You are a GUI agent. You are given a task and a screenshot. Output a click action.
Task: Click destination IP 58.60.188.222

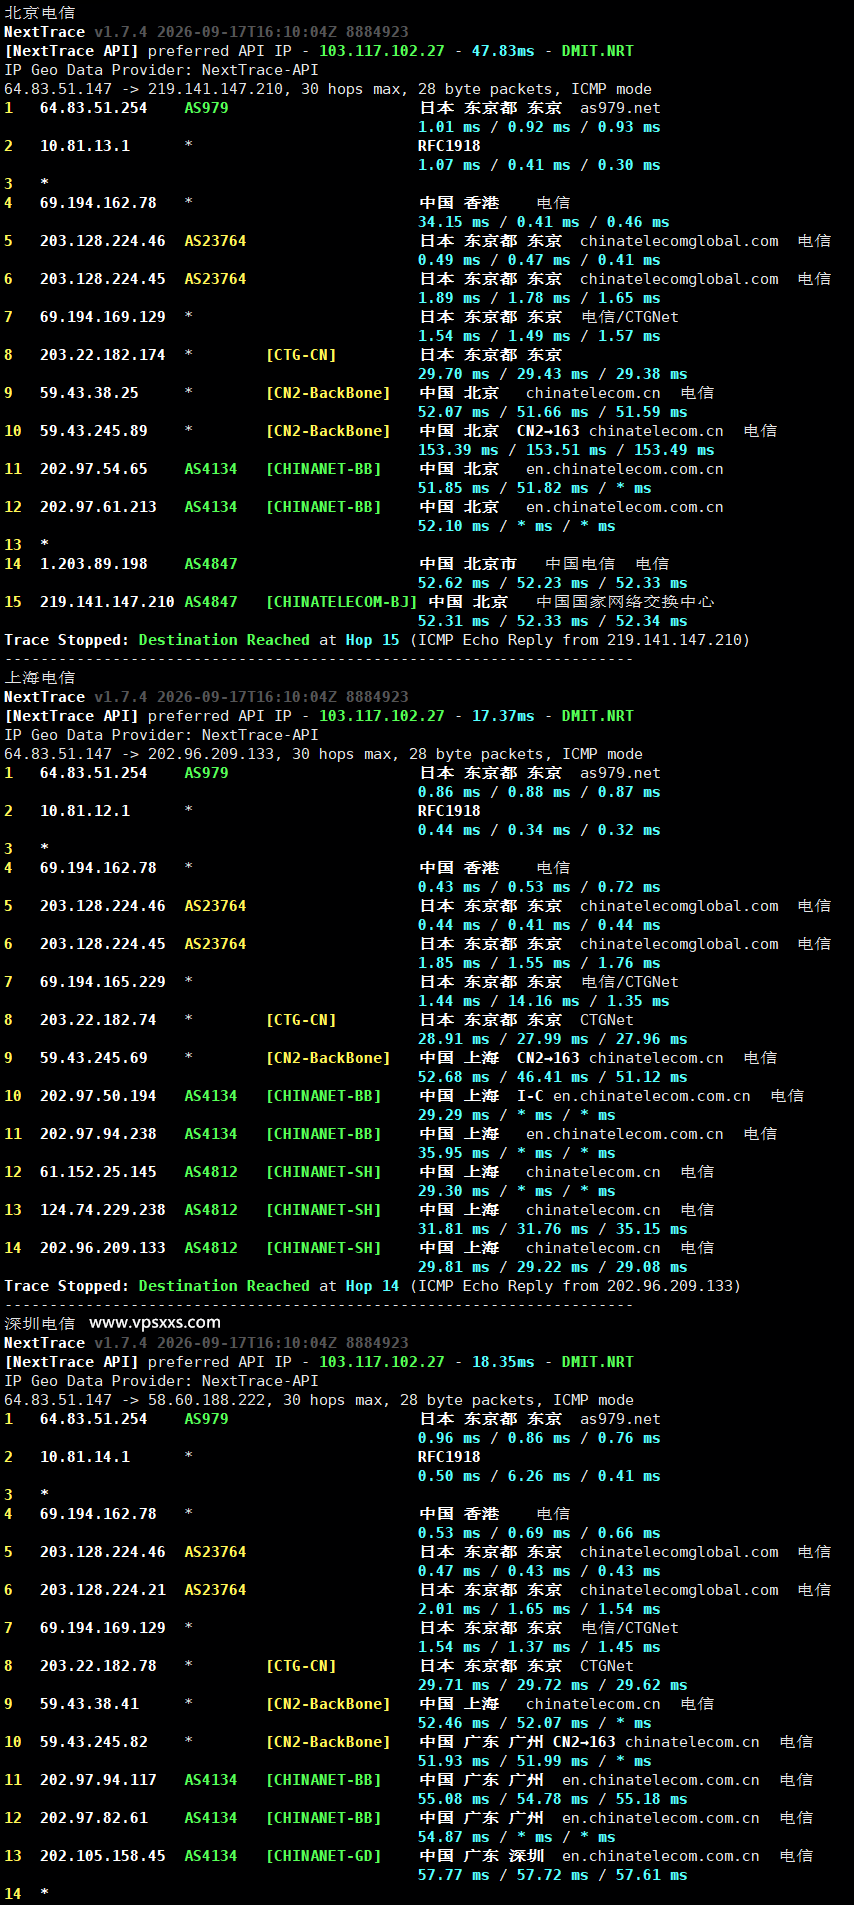point(206,1400)
